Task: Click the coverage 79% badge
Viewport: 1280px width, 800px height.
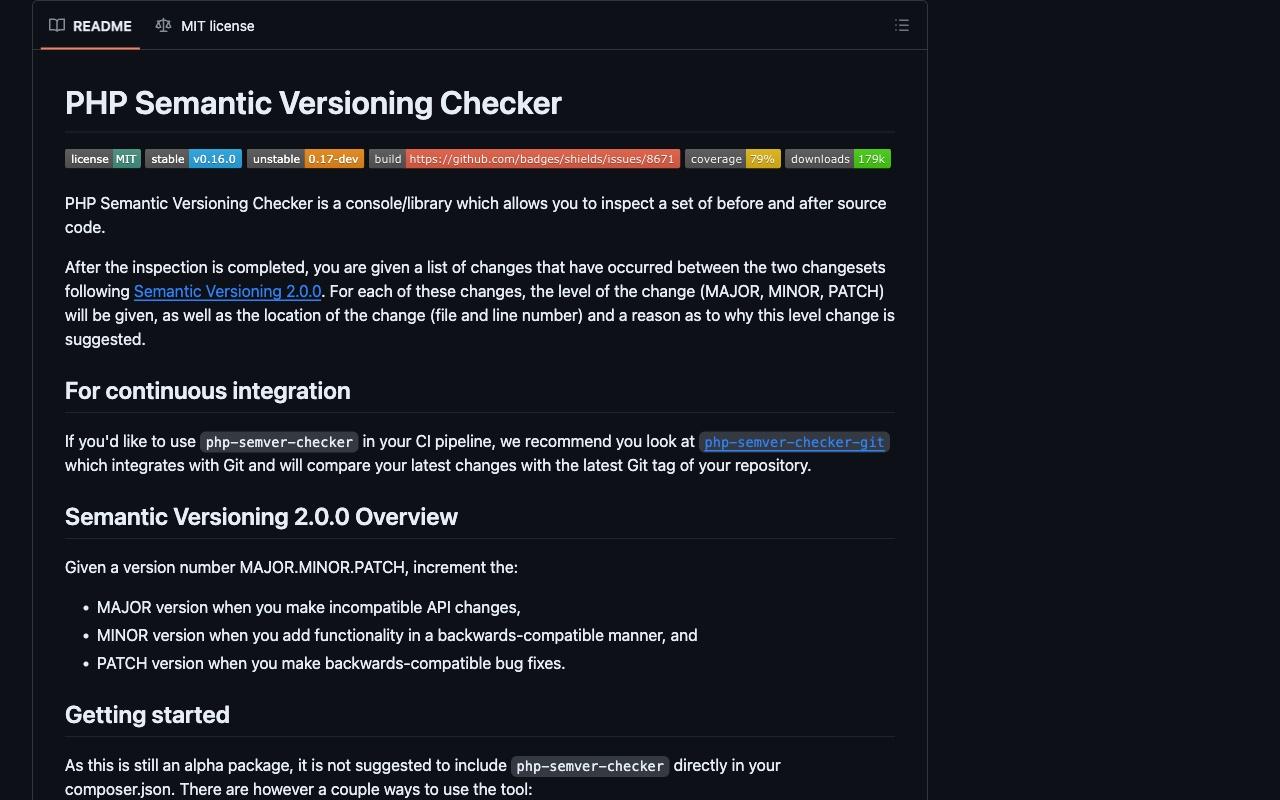Action: (x=733, y=159)
